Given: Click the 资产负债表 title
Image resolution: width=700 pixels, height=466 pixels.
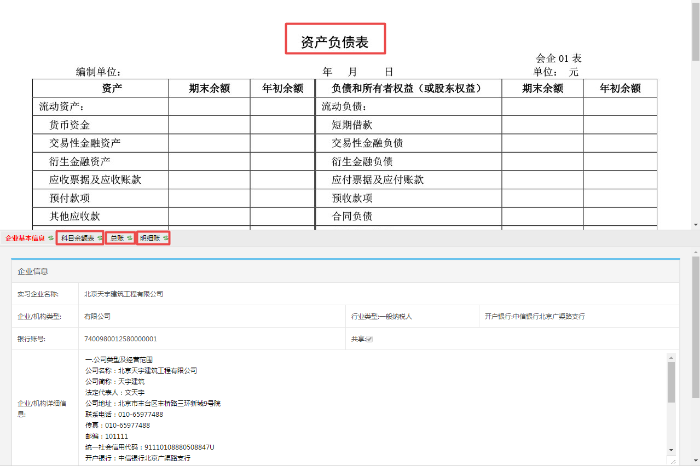Looking at the screenshot, I should (335, 41).
